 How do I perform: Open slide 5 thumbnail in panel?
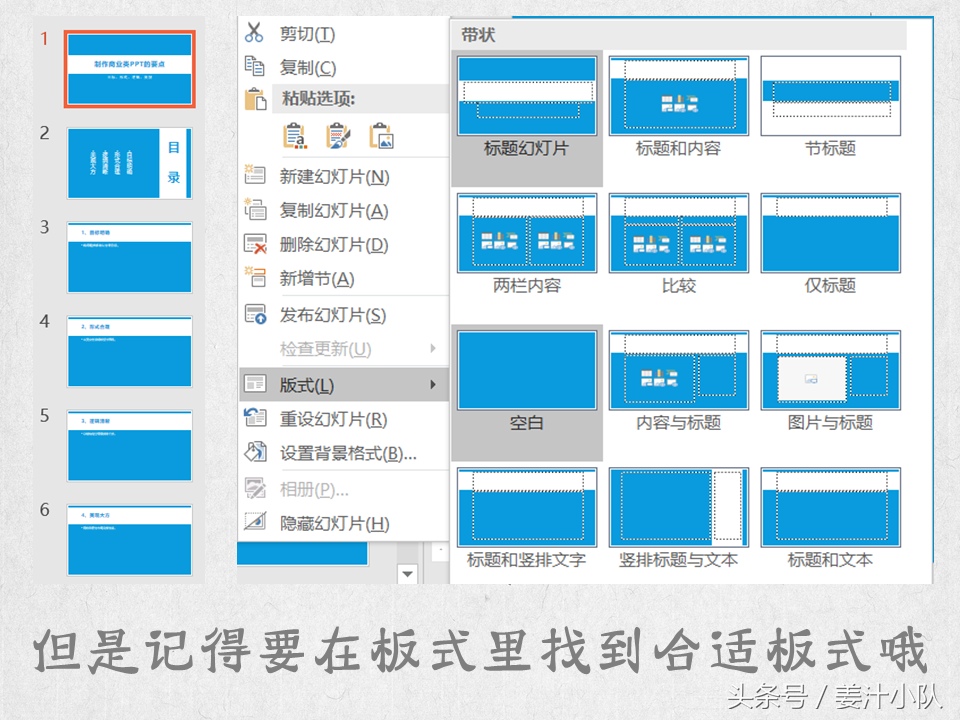pyautogui.click(x=130, y=446)
